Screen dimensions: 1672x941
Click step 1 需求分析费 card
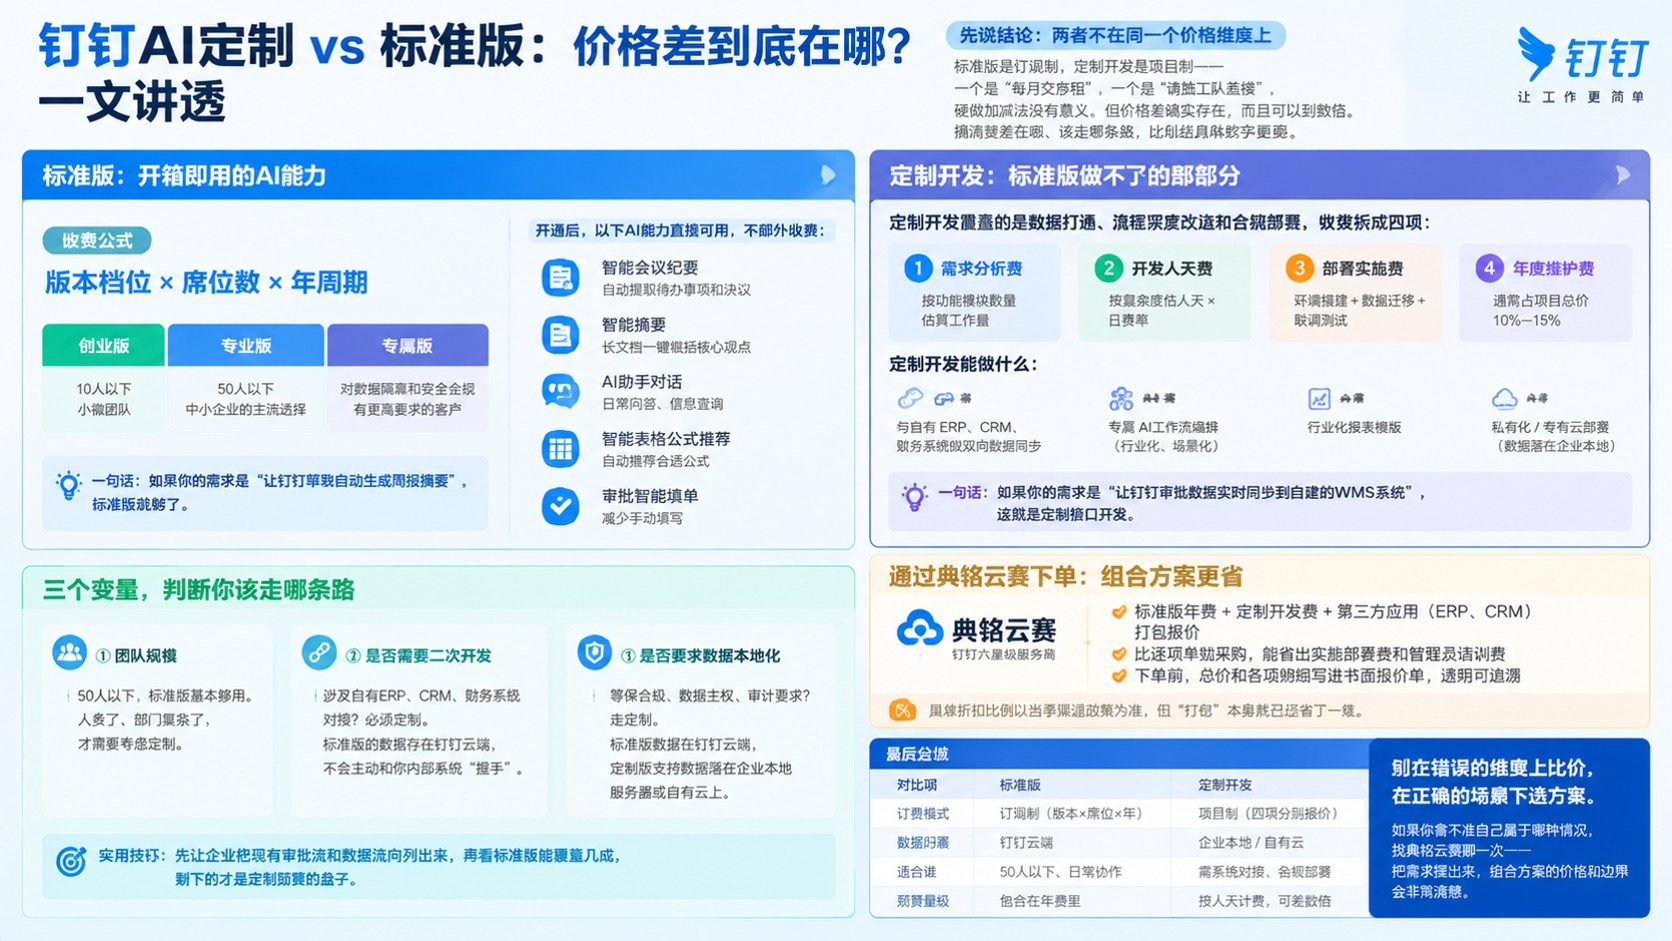coord(974,292)
